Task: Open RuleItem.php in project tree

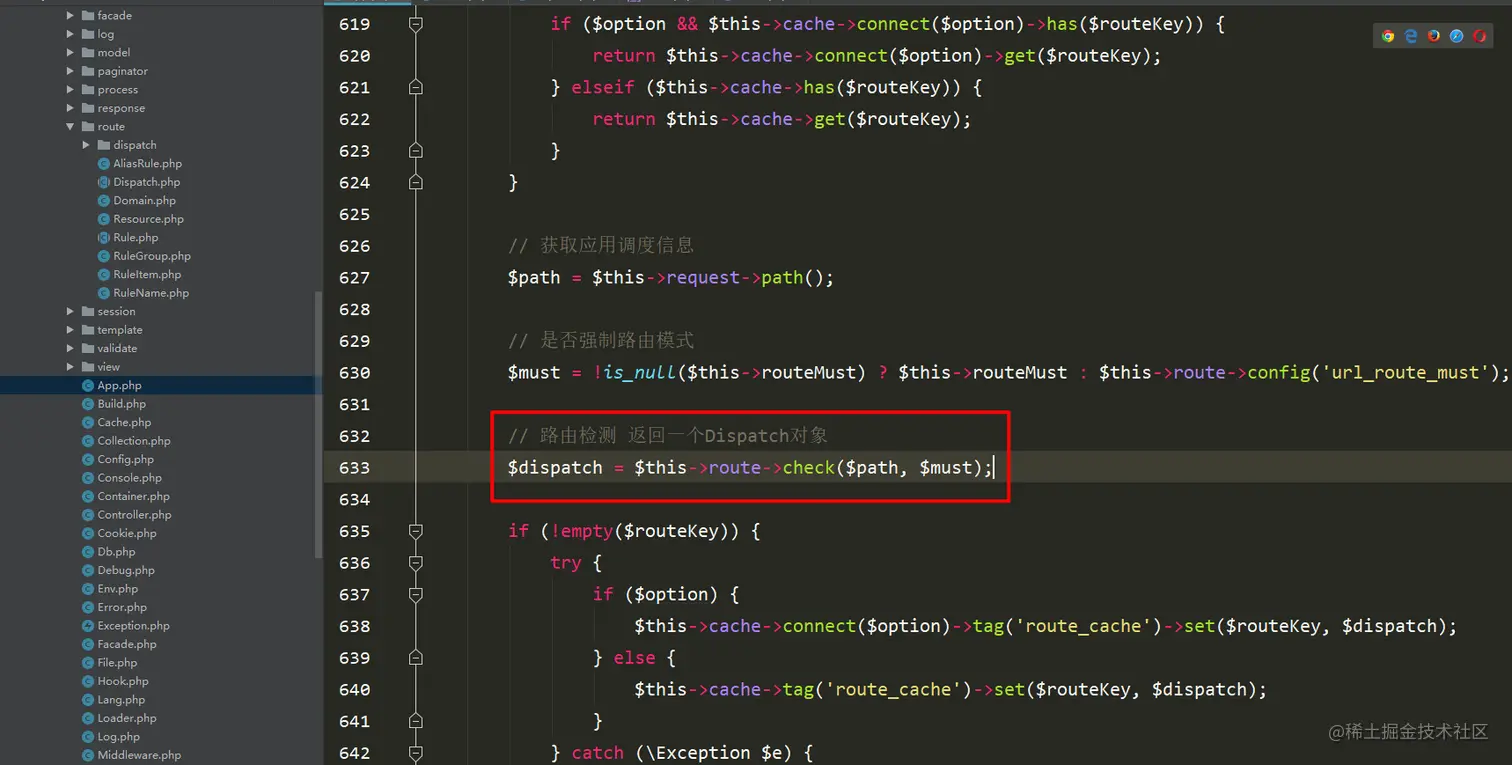Action: coord(147,275)
